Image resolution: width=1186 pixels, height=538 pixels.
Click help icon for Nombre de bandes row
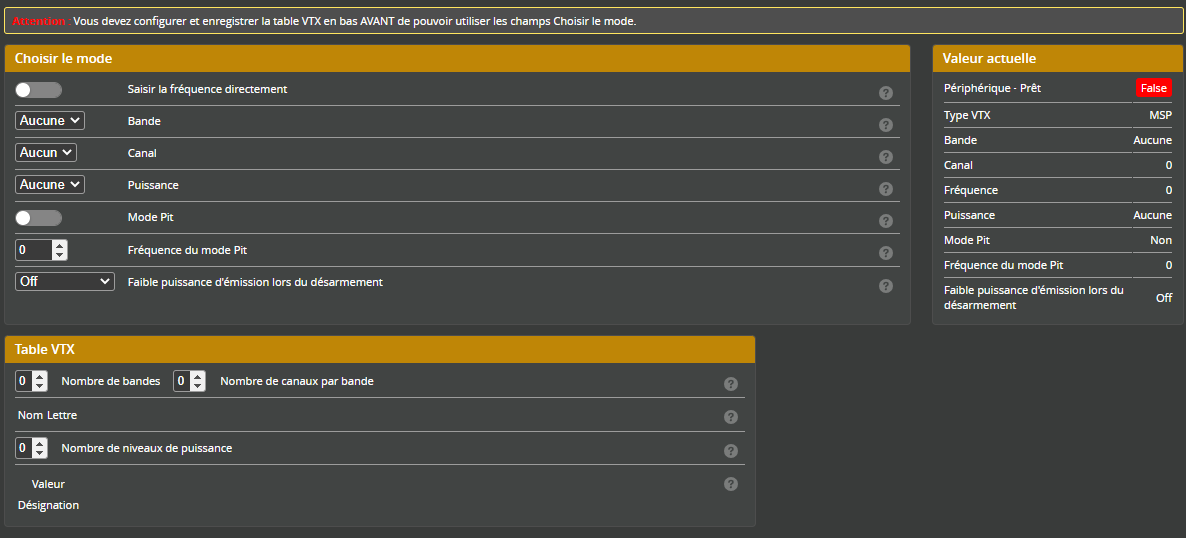730,384
